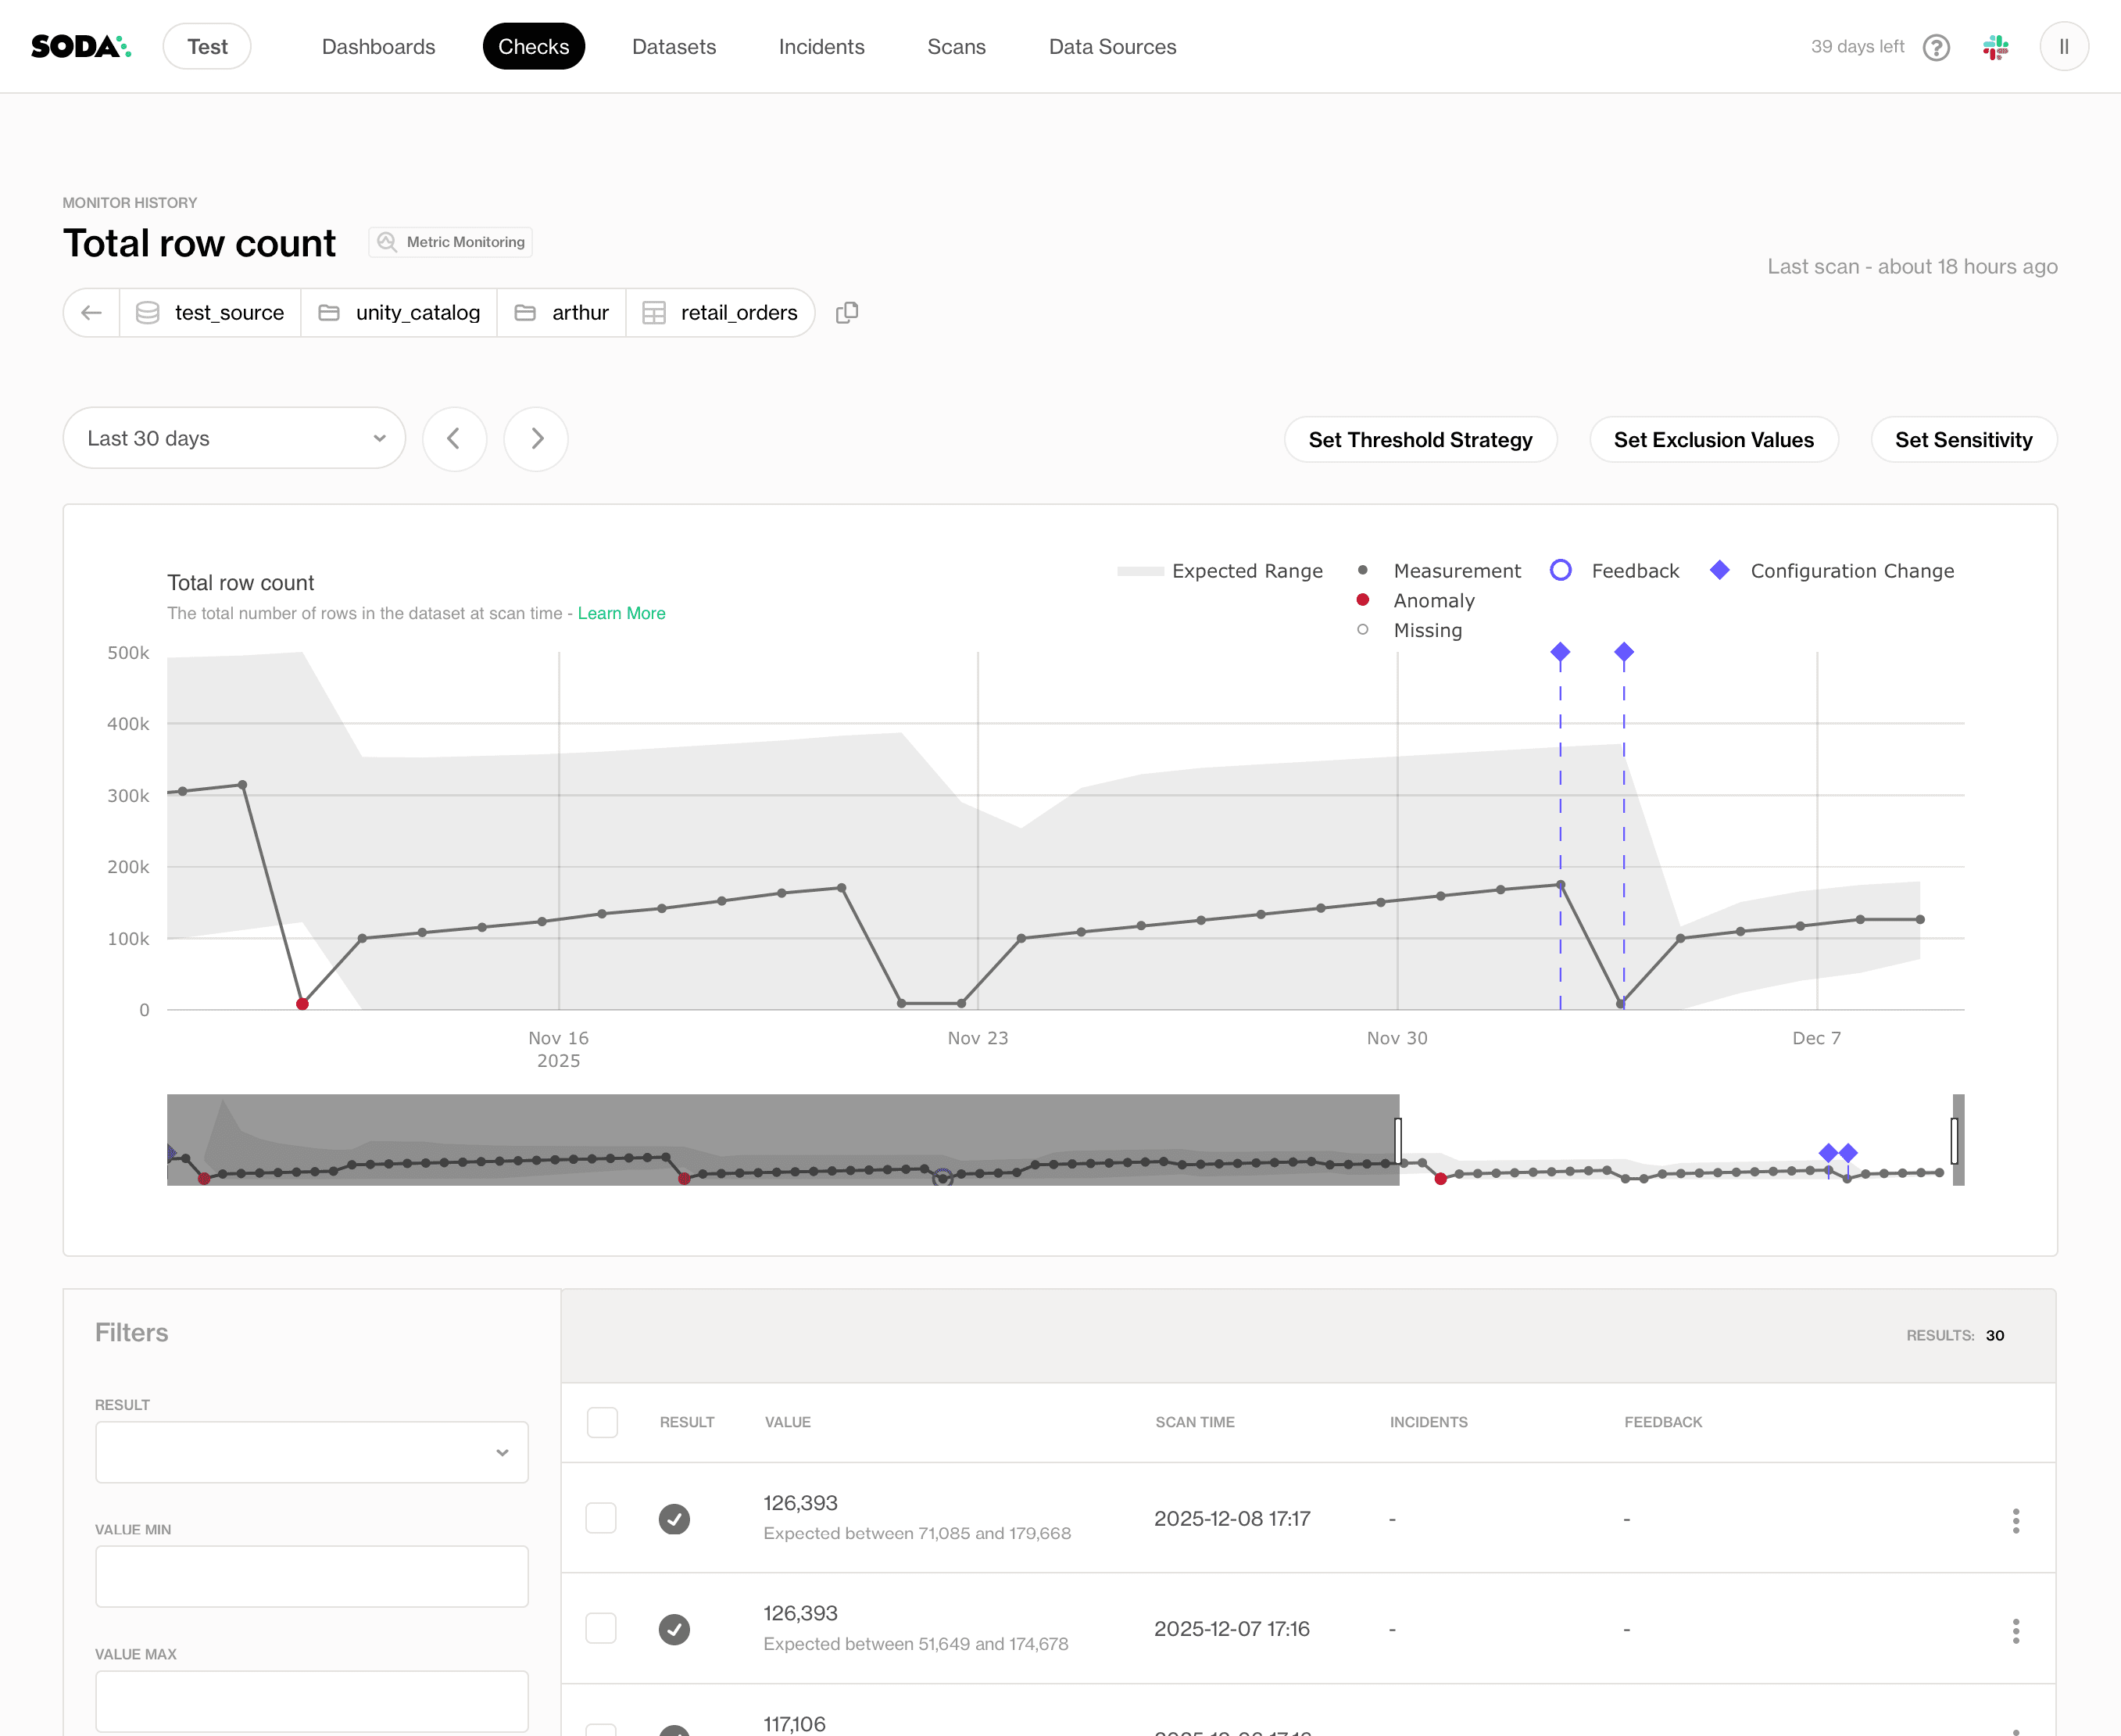The width and height of the screenshot is (2121, 1736).
Task: Open the help question mark icon
Action: [x=1937, y=46]
